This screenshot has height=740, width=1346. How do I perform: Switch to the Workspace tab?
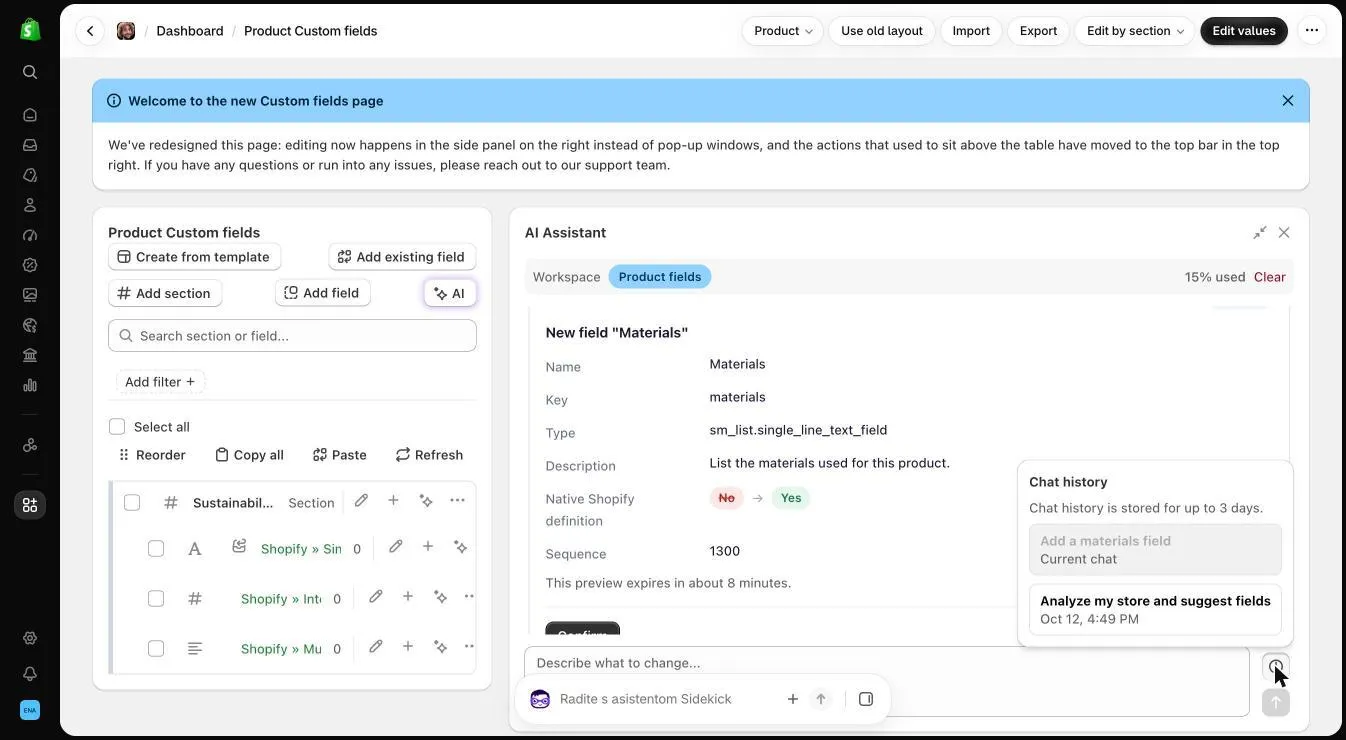[566, 277]
